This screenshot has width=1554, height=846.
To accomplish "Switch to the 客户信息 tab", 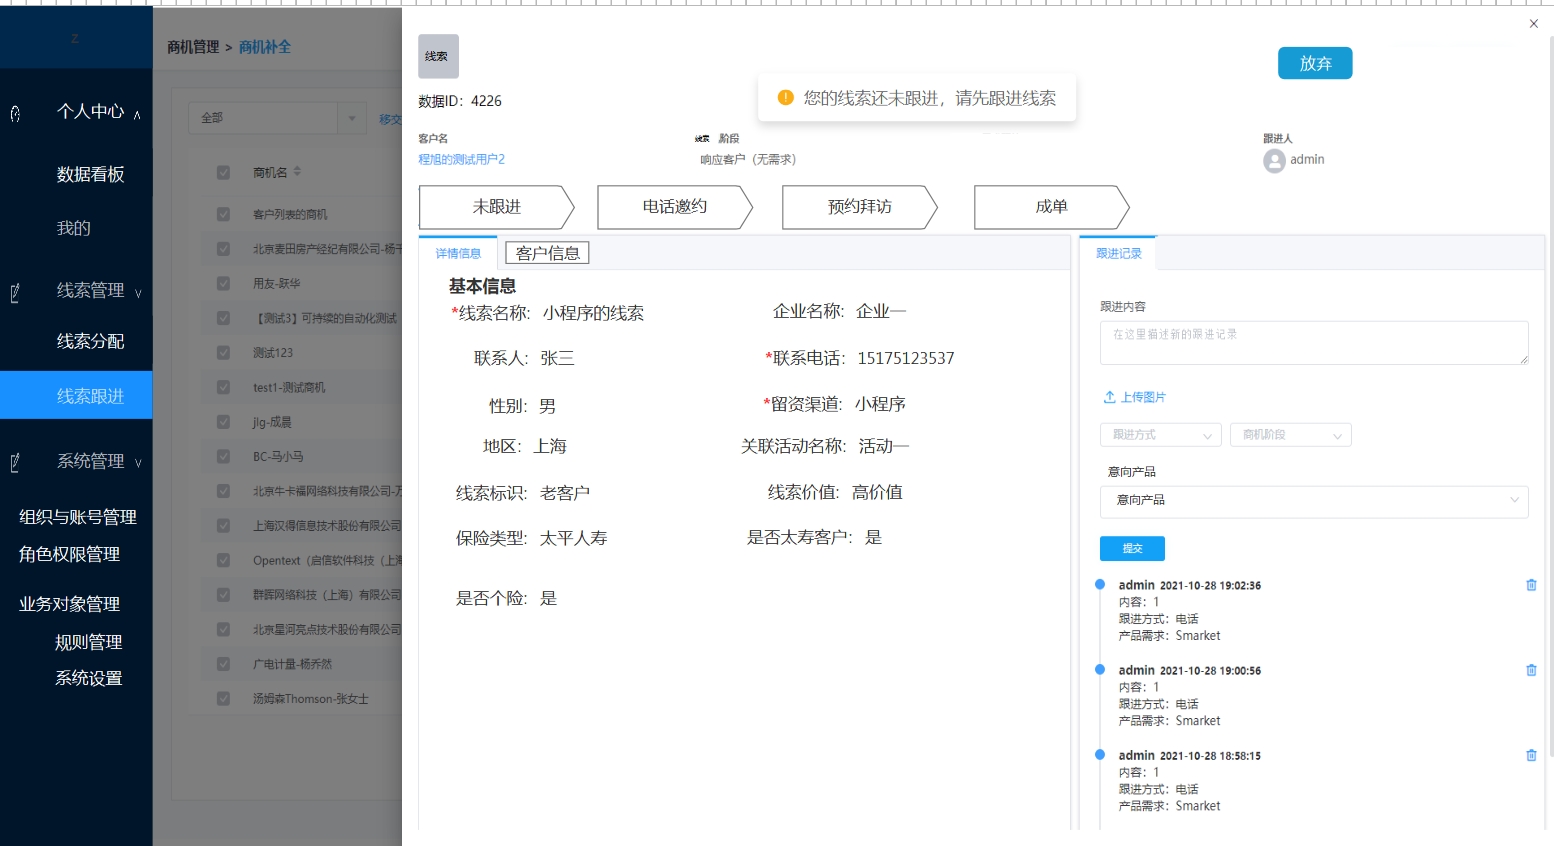I will (547, 253).
